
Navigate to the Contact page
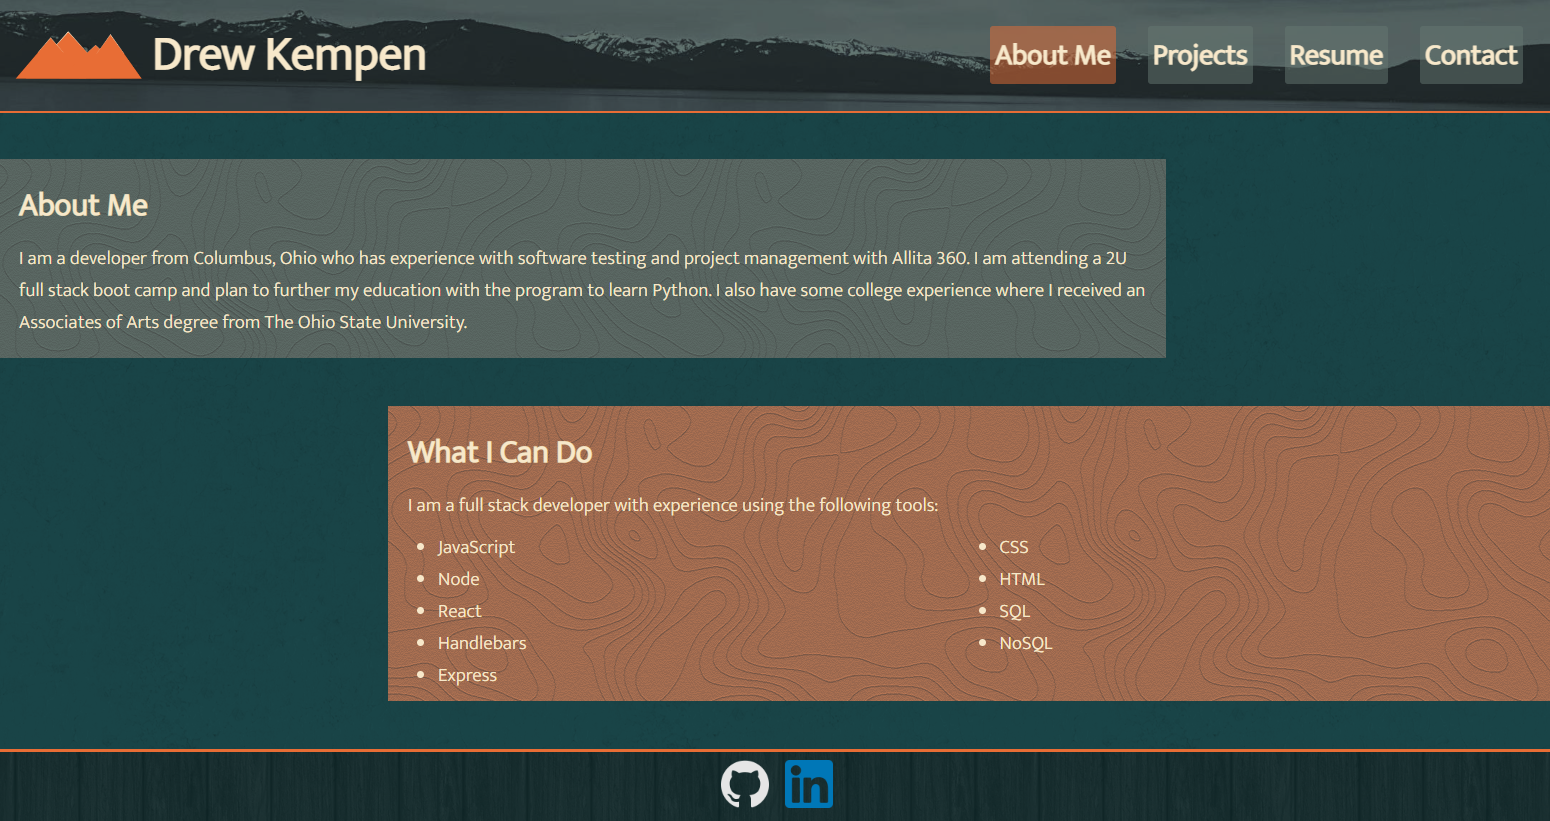coord(1471,55)
